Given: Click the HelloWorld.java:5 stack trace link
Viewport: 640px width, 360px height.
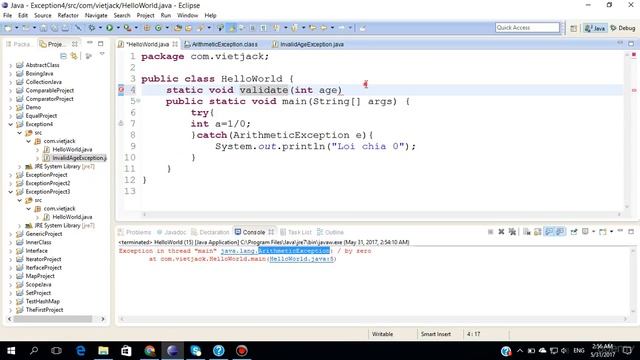Looking at the screenshot, I should pos(302,259).
